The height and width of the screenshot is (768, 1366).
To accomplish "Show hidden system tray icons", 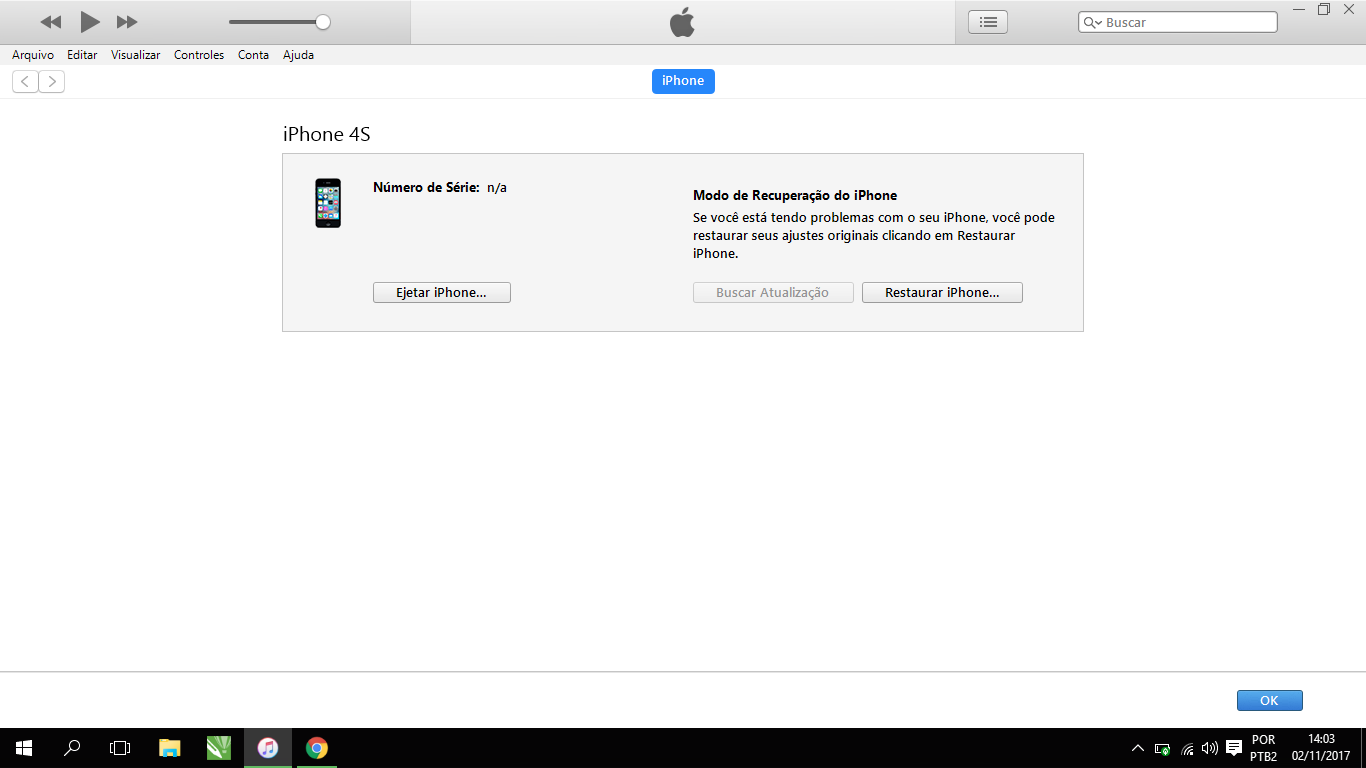I will point(1138,748).
